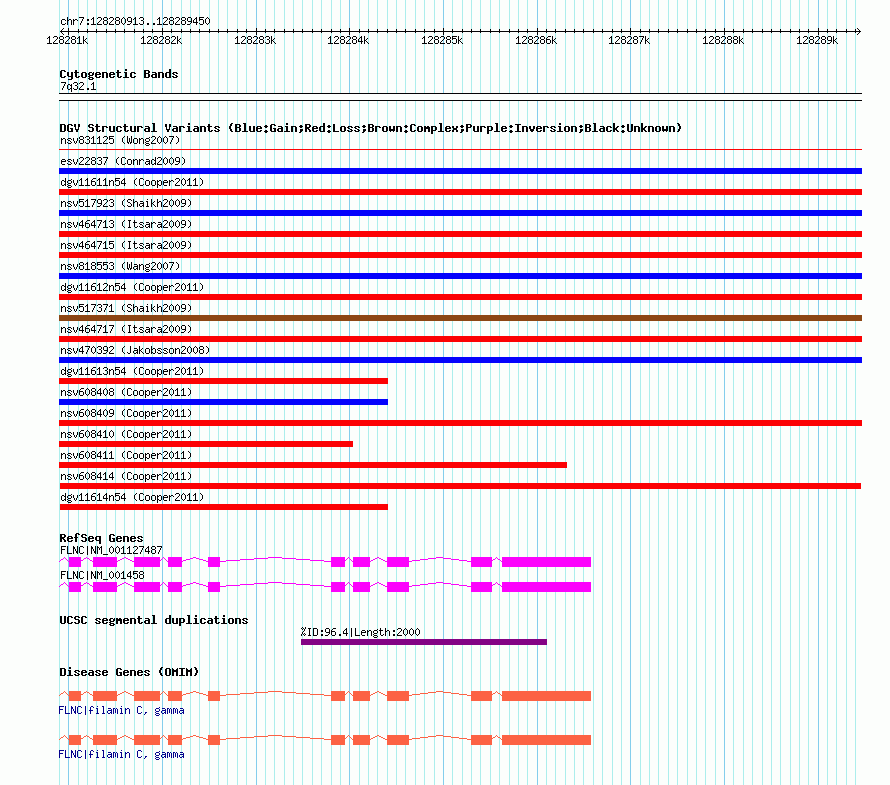
Task: Click the 128285k ruler tick label
Action: [442, 40]
